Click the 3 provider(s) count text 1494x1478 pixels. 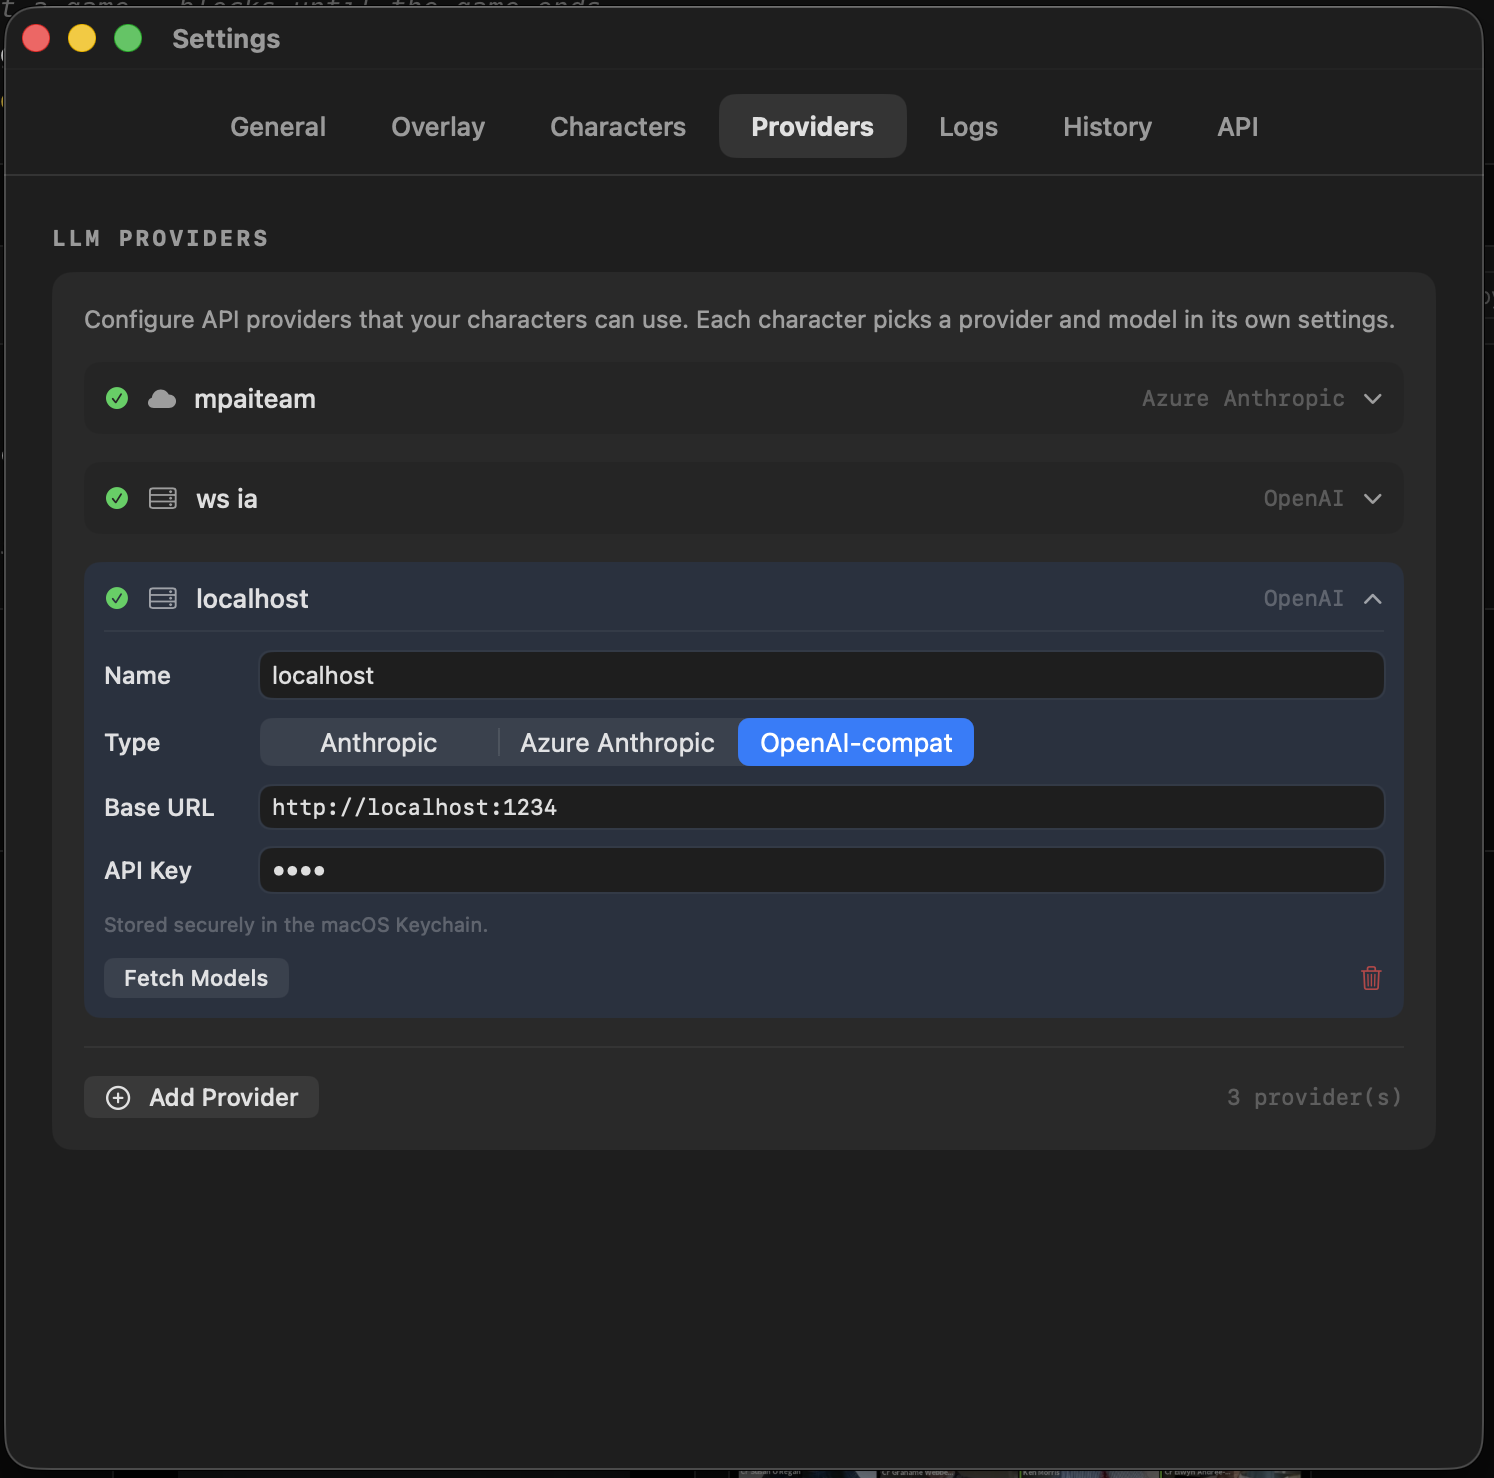tap(1314, 1097)
